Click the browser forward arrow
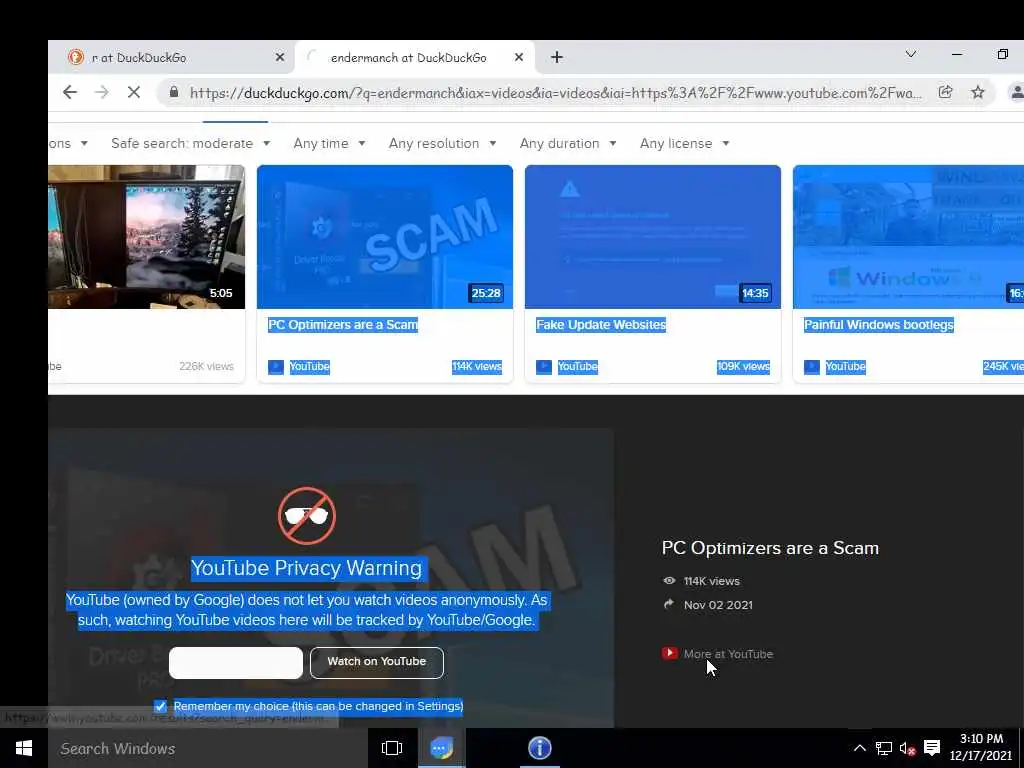Screen dimensions: 1024x768 (102, 92)
